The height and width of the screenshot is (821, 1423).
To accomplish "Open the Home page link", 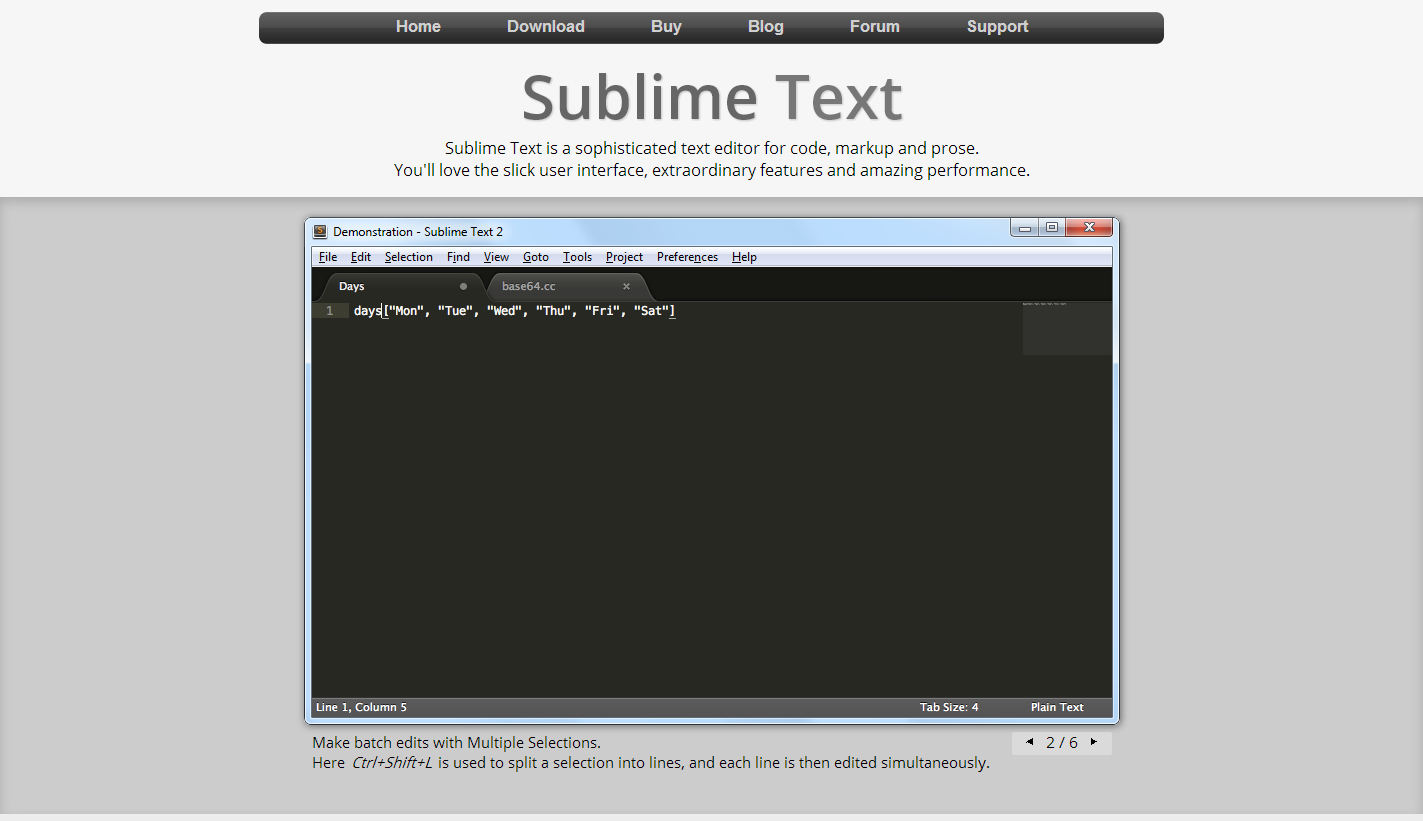I will [x=418, y=27].
